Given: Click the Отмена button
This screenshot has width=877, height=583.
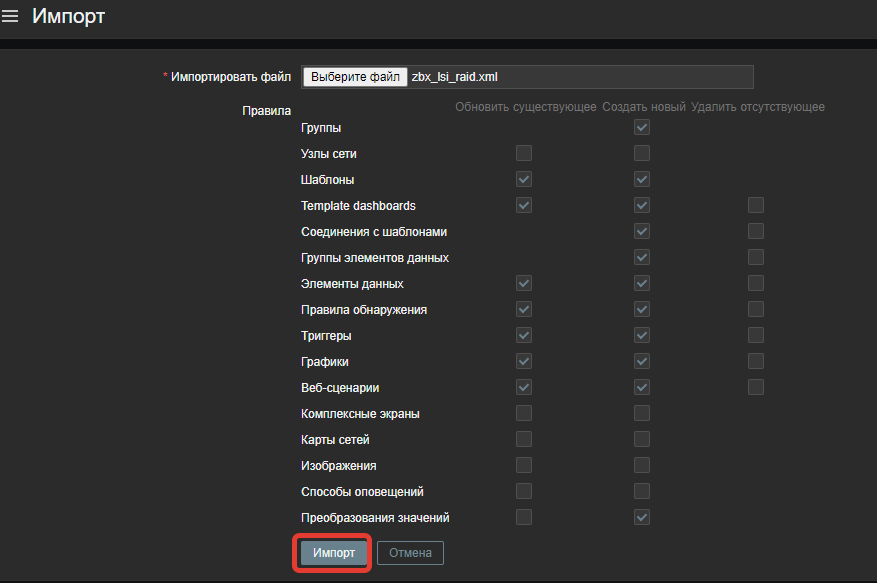Looking at the screenshot, I should (x=410, y=553).
